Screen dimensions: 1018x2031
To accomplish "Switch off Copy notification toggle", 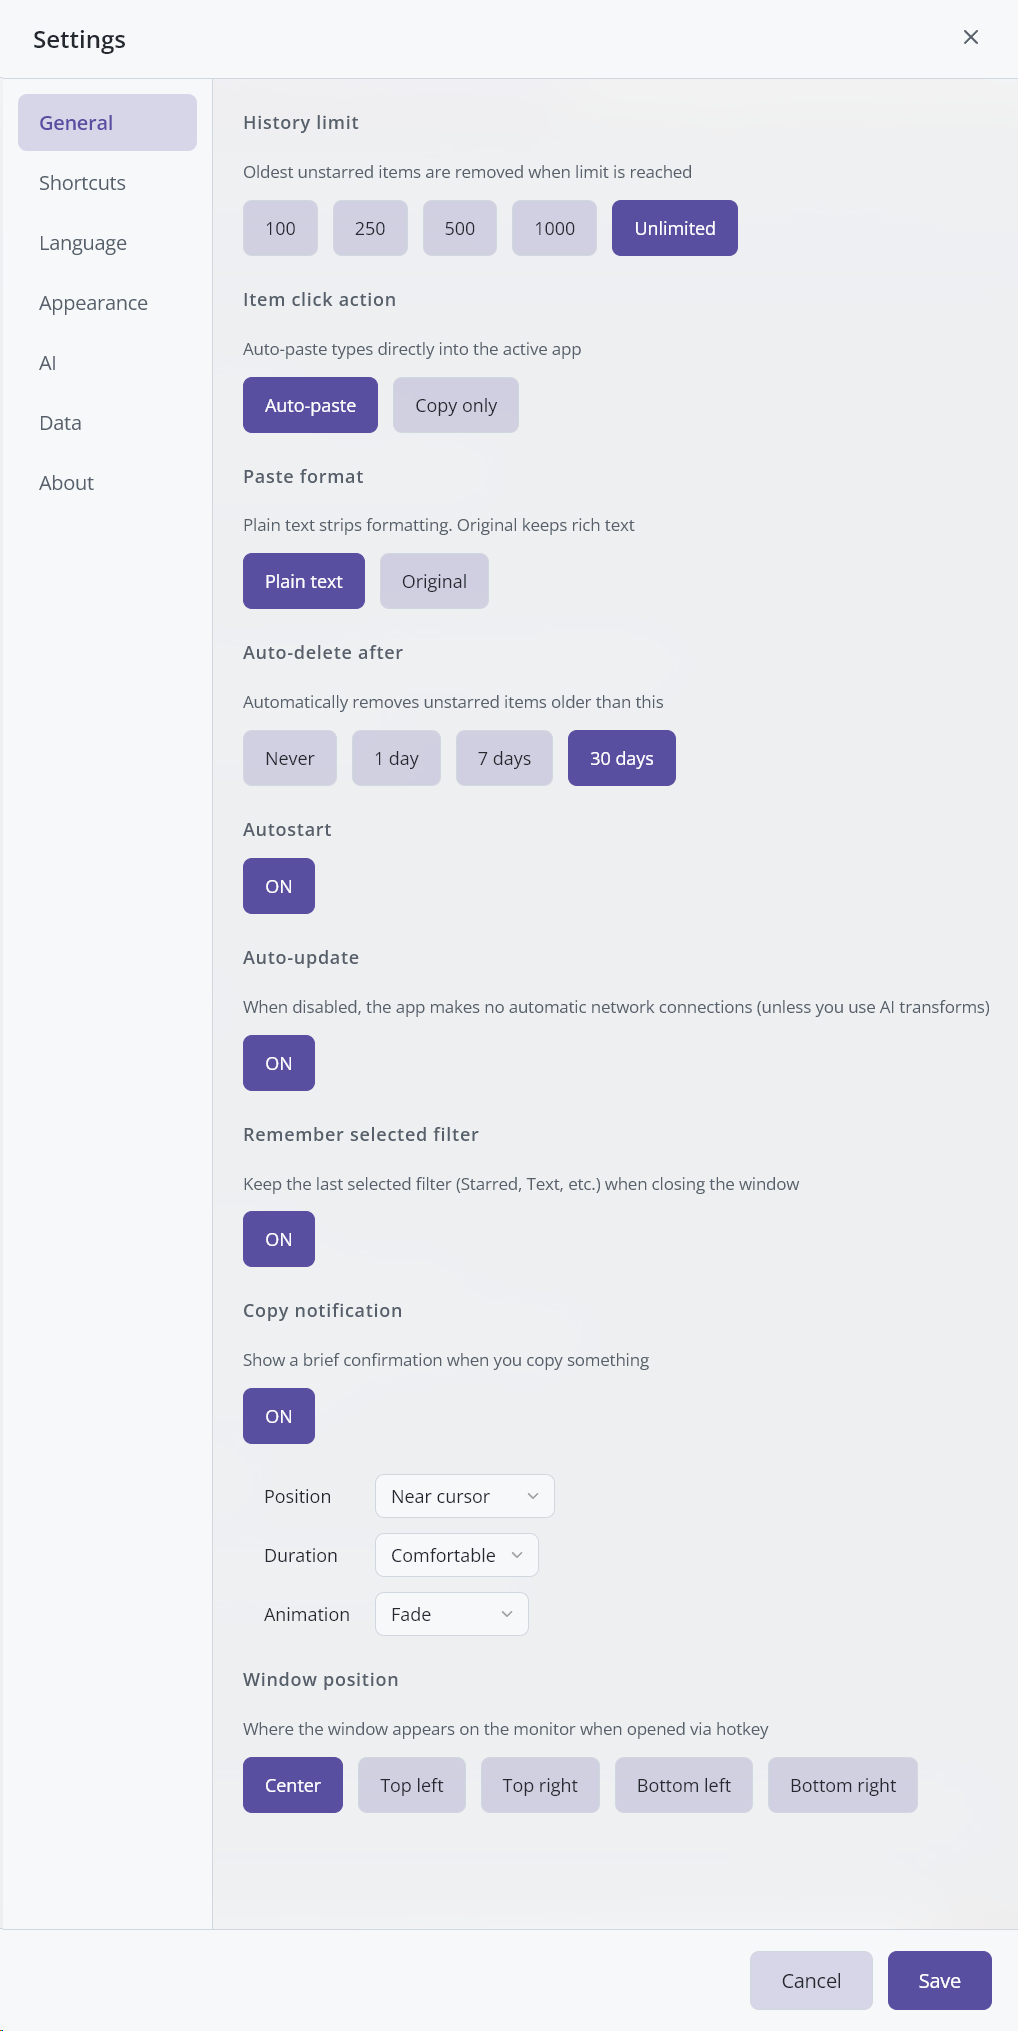I will click(x=279, y=1416).
